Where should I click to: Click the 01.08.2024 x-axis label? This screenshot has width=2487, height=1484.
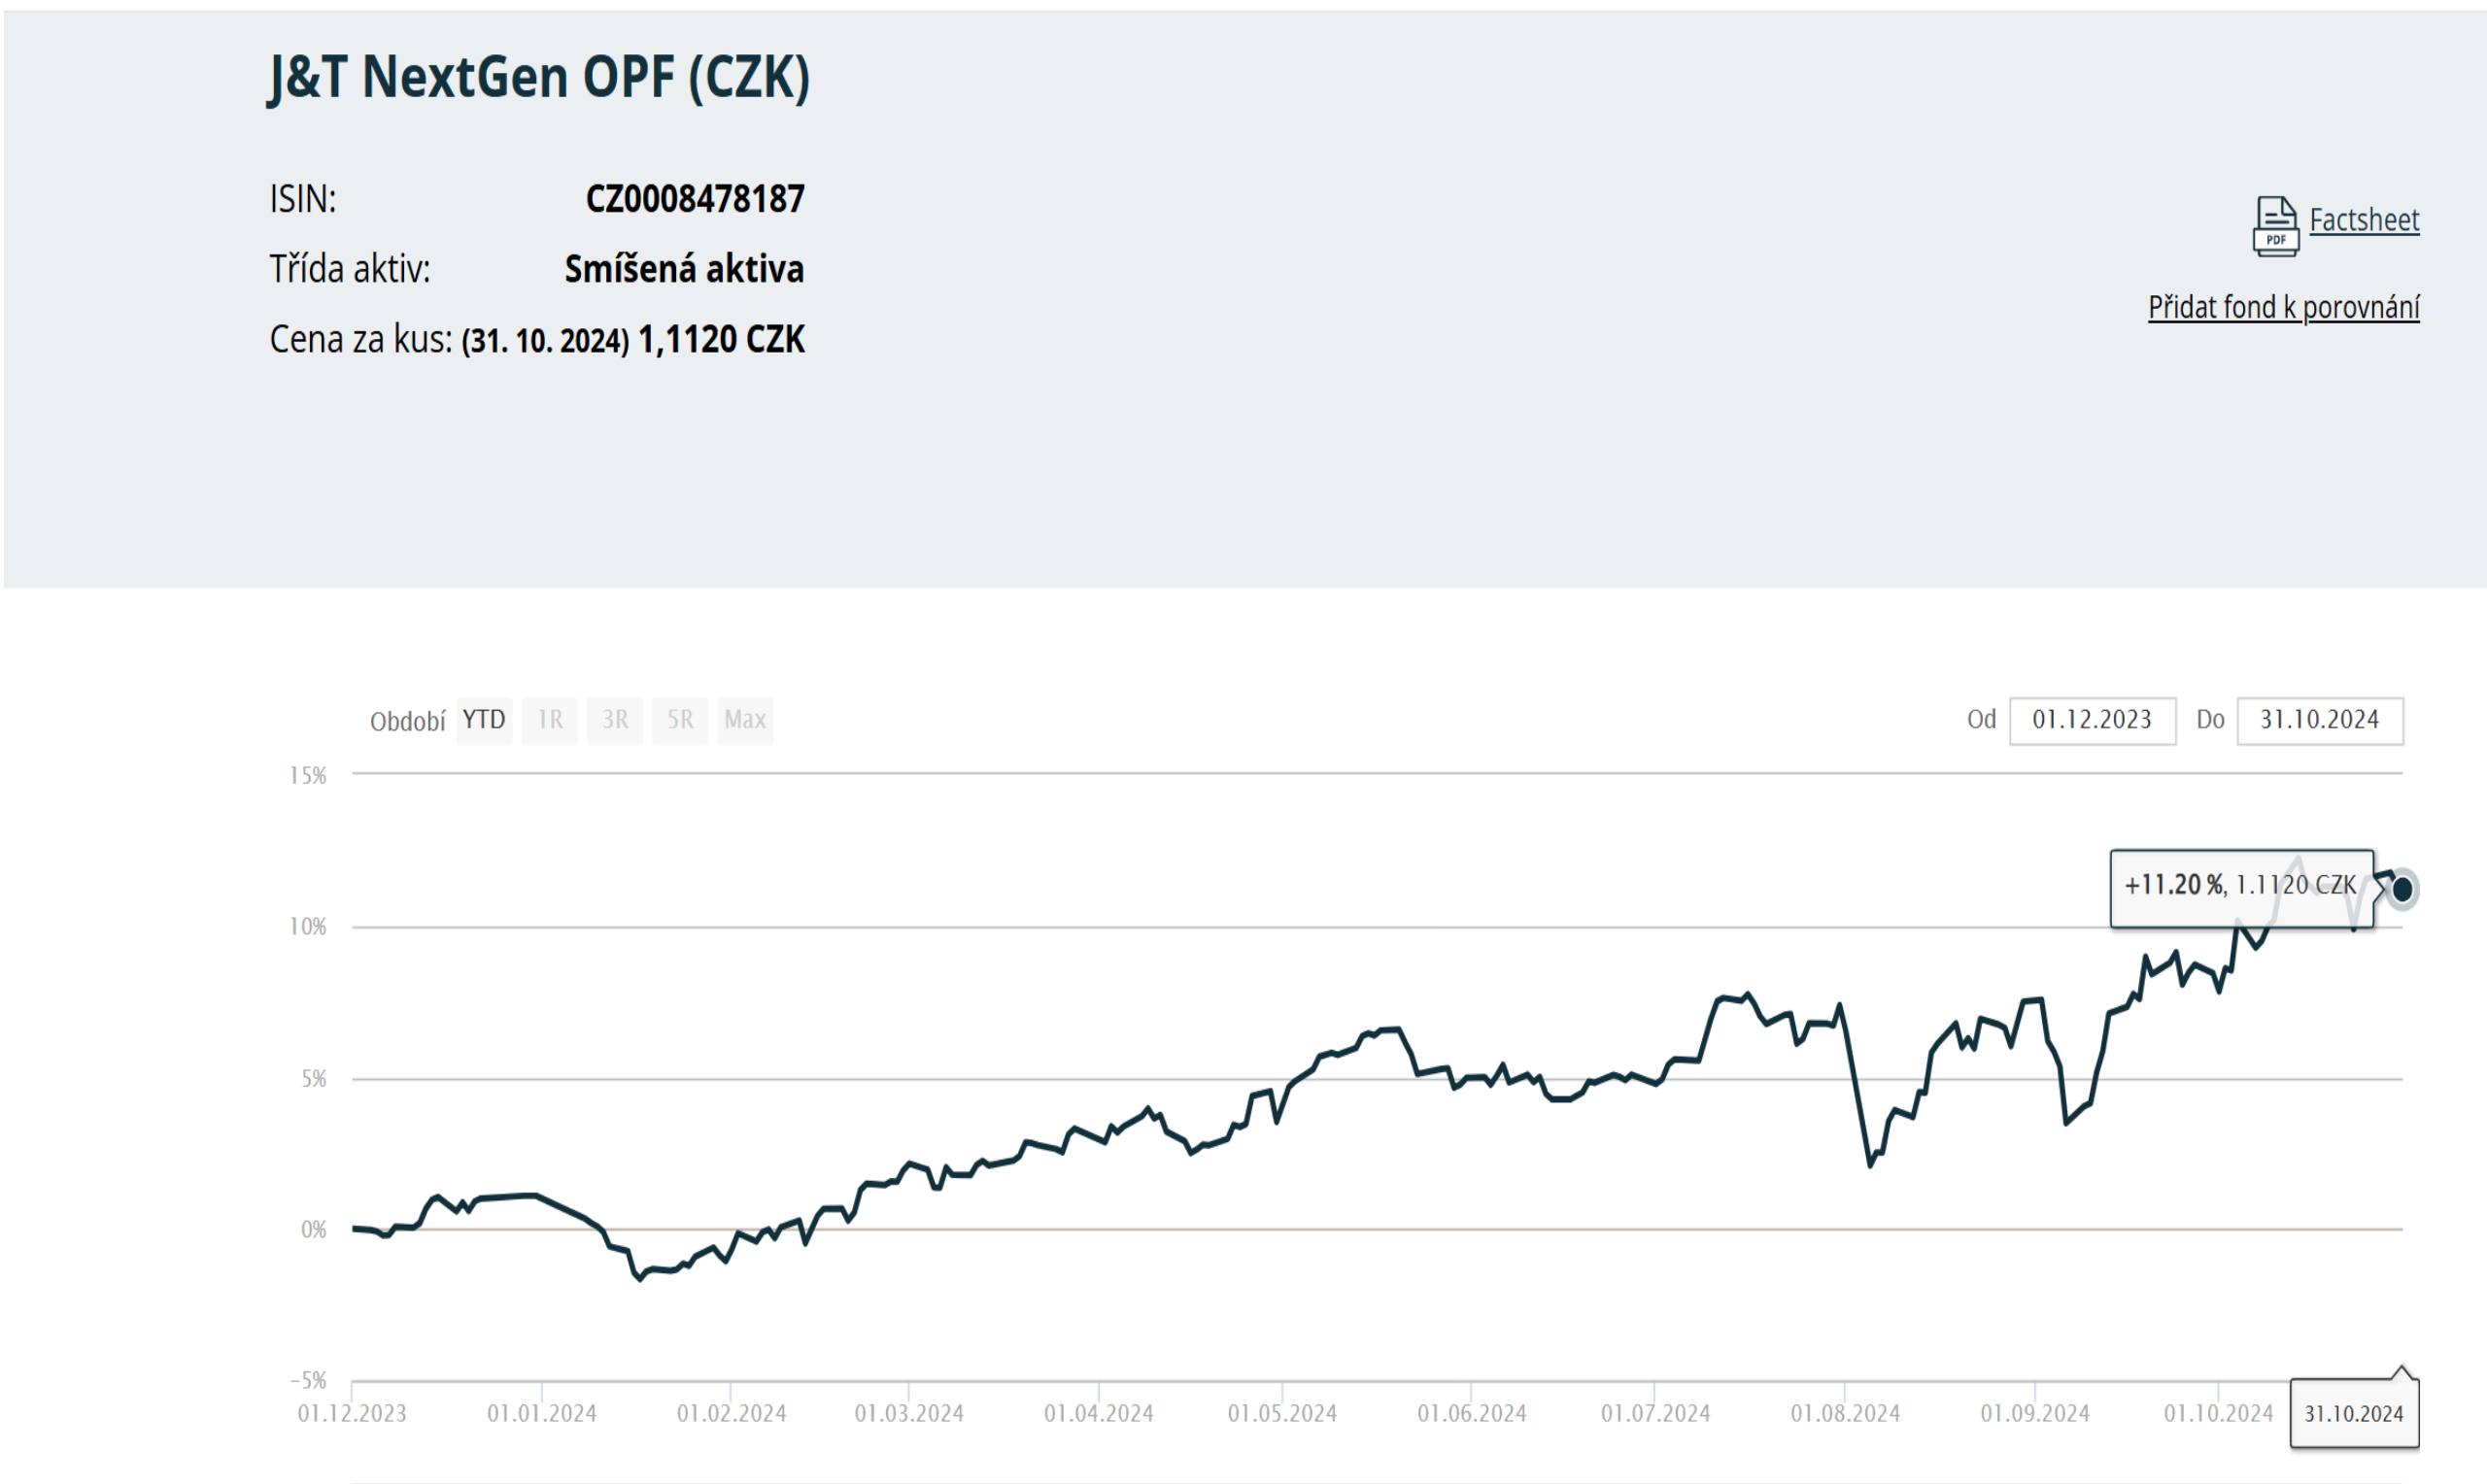[x=1845, y=1413]
